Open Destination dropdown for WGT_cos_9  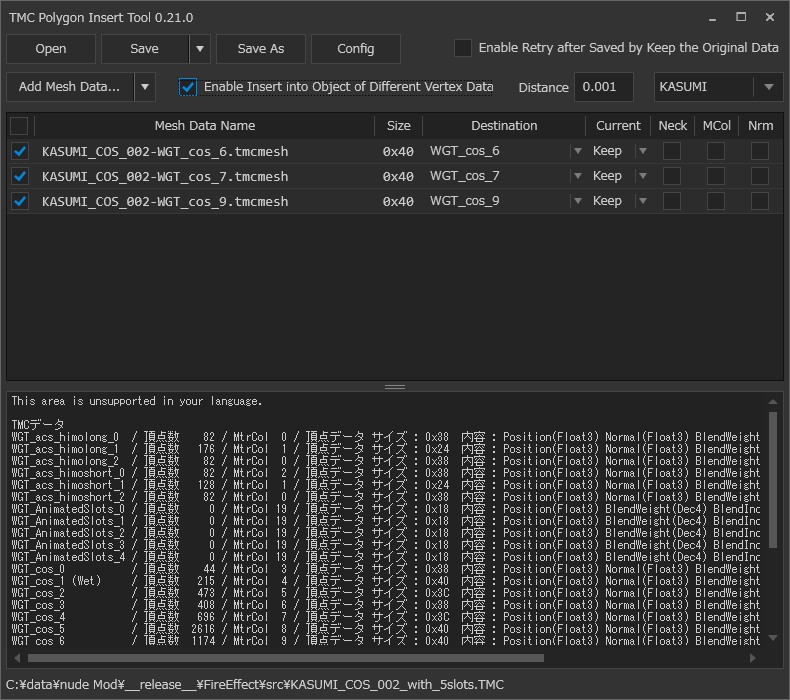578,201
